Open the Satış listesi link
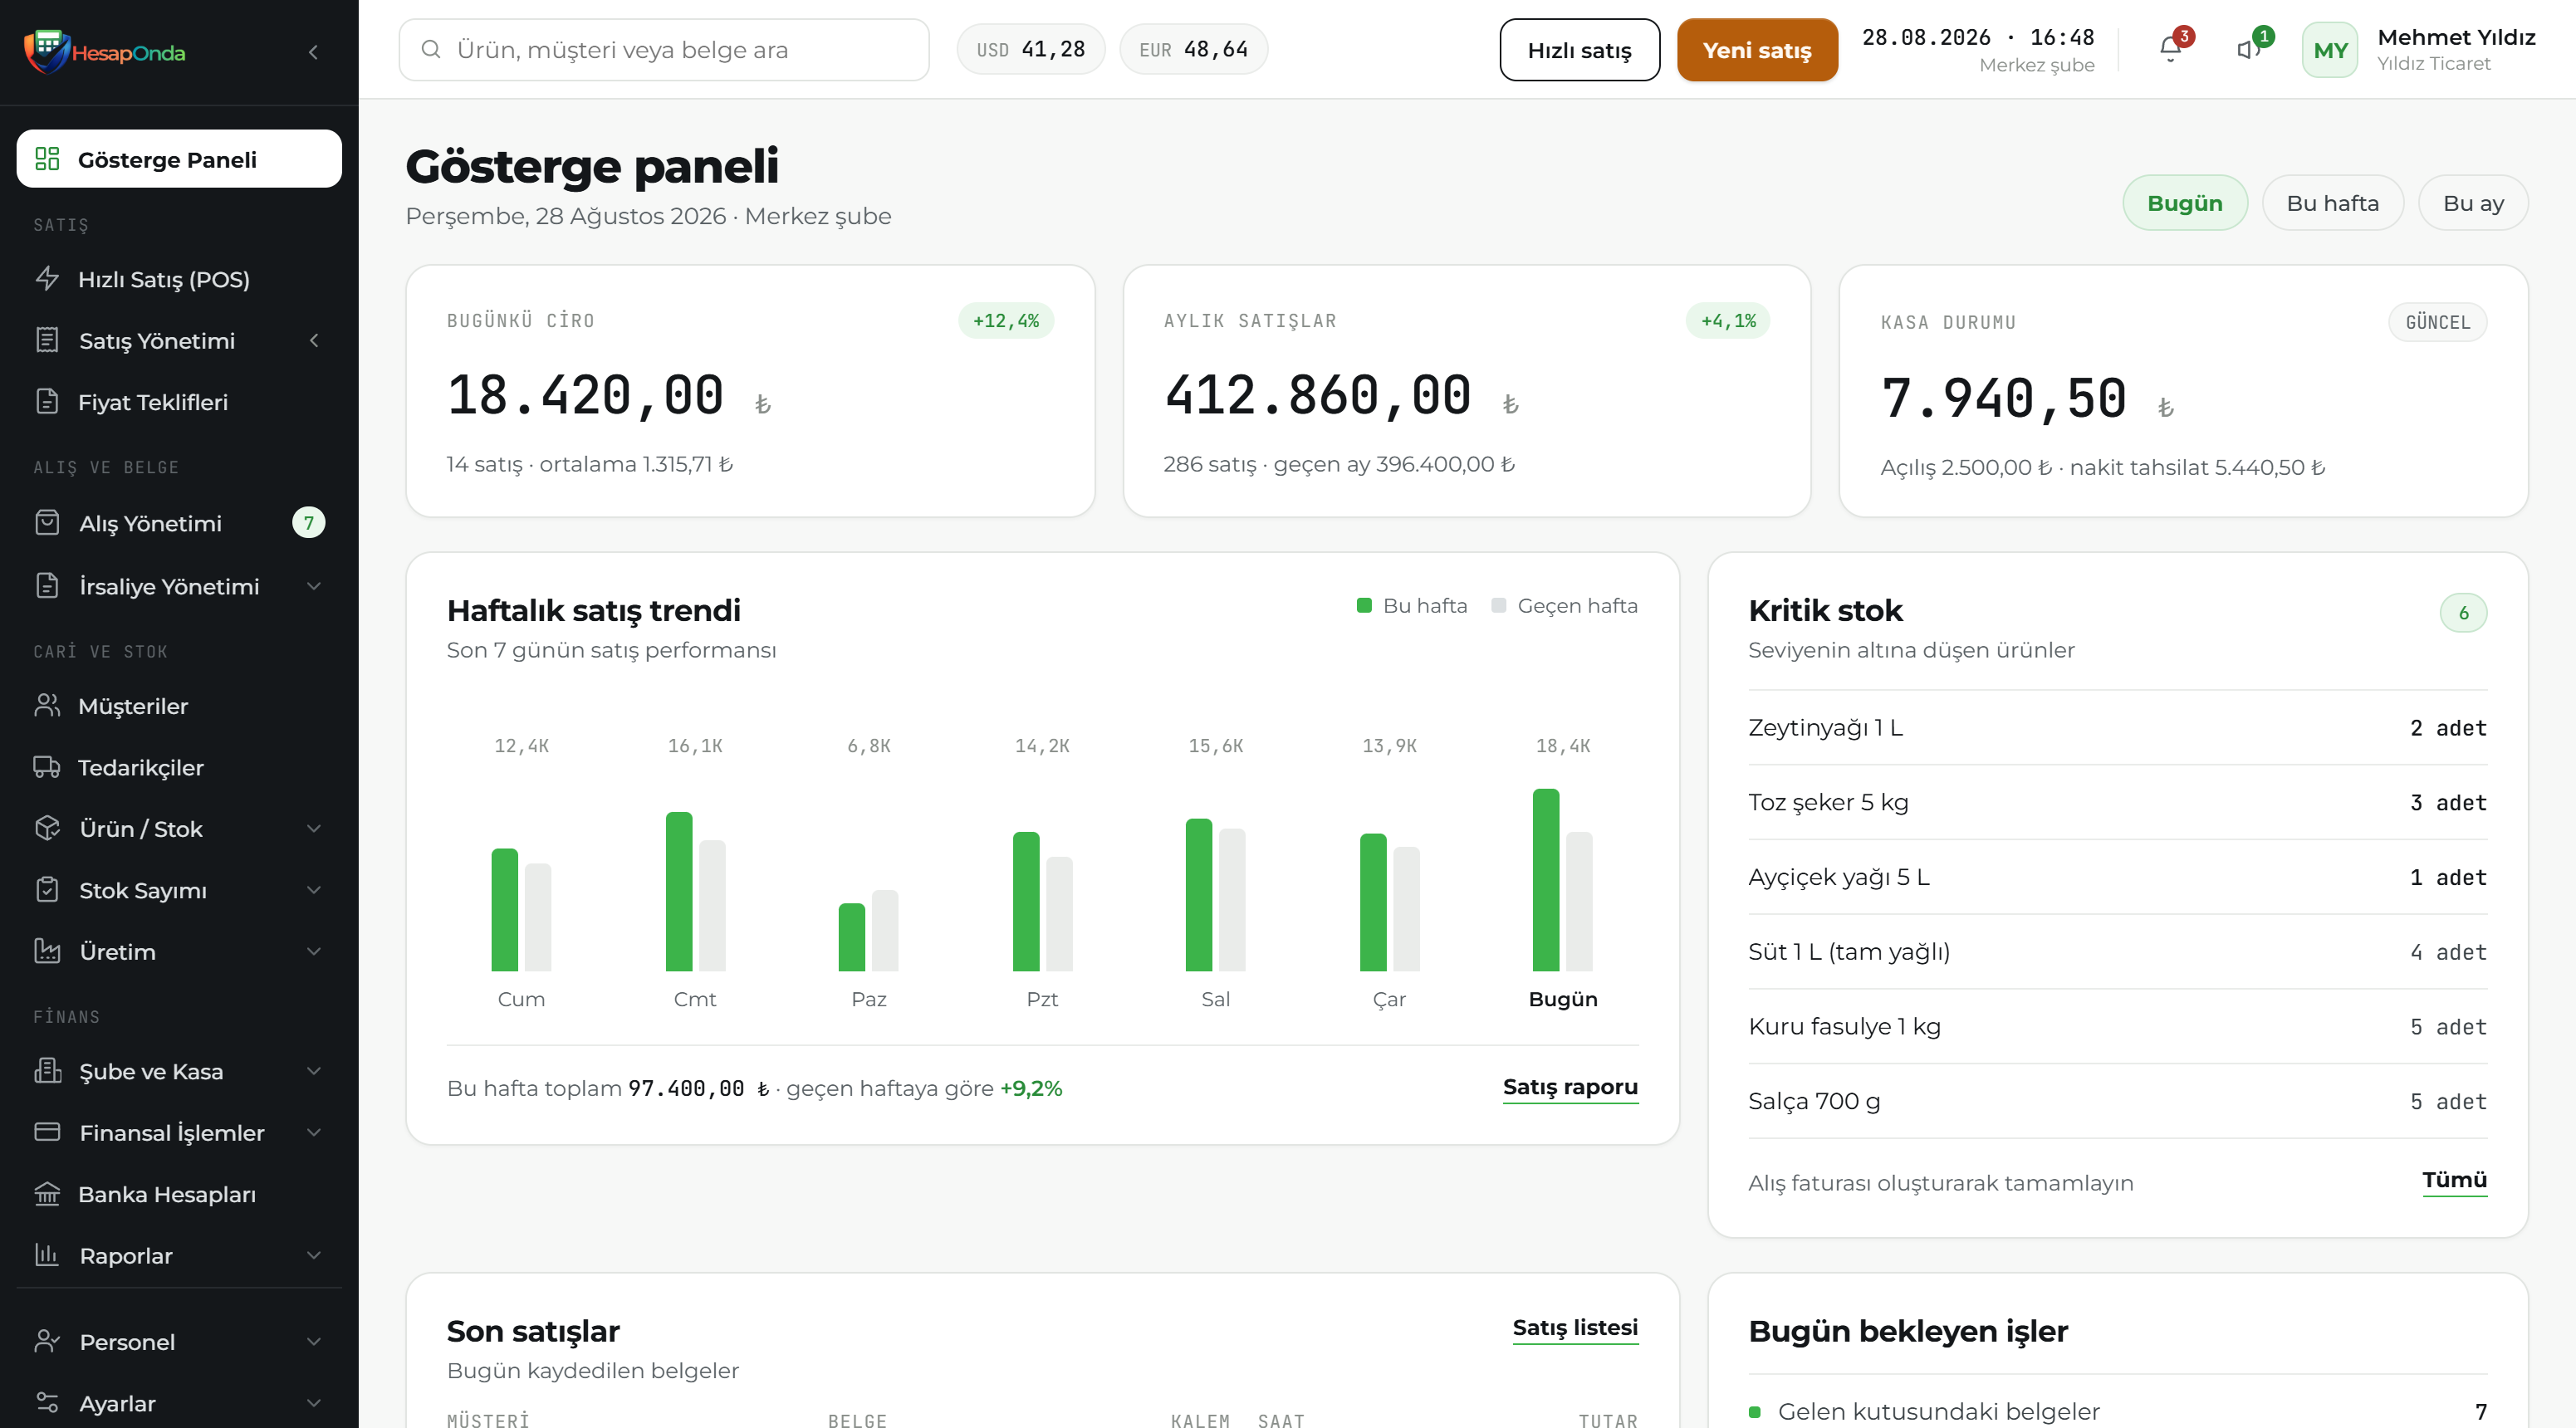Viewport: 2576px width, 1428px height. tap(1575, 1328)
